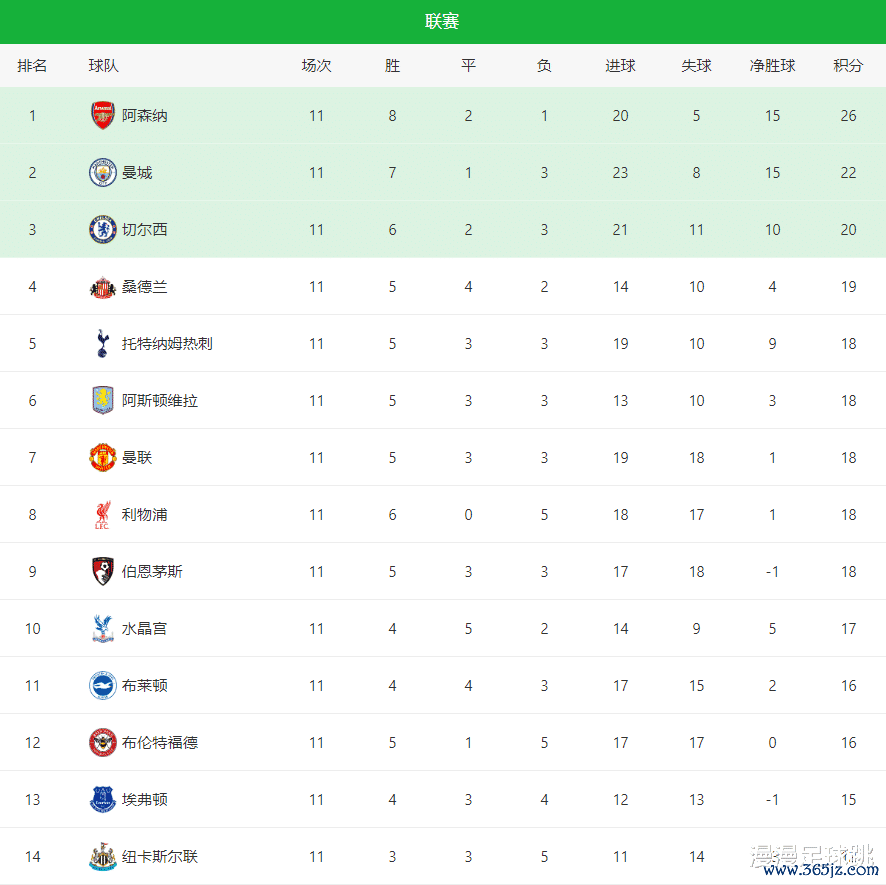Click the Tottenham Hotspur crest icon
886x885 pixels.
click(103, 344)
